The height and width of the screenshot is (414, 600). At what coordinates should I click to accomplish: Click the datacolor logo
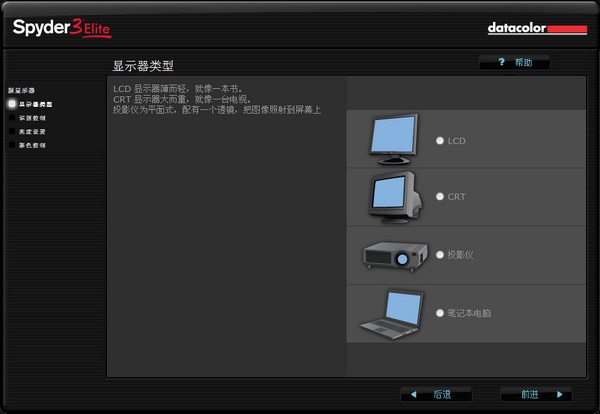pyautogui.click(x=537, y=28)
